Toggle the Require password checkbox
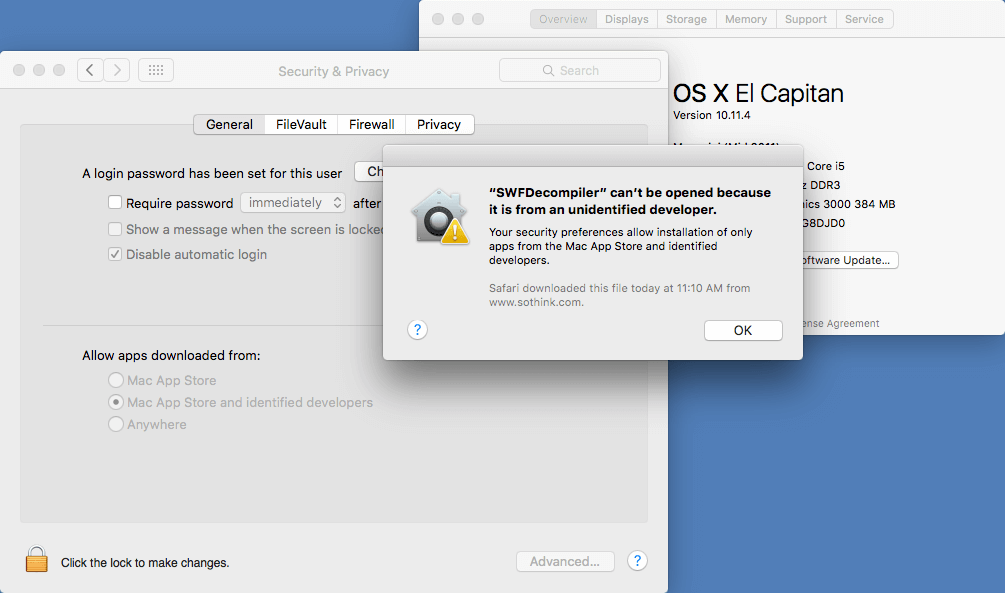This screenshot has height=593, width=1005. tap(115, 203)
